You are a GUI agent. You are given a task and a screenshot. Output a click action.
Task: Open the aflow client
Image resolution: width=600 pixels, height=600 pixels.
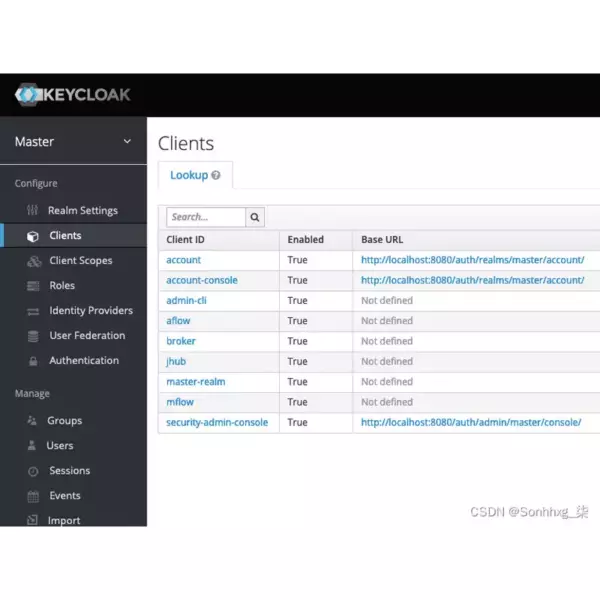click(x=178, y=321)
